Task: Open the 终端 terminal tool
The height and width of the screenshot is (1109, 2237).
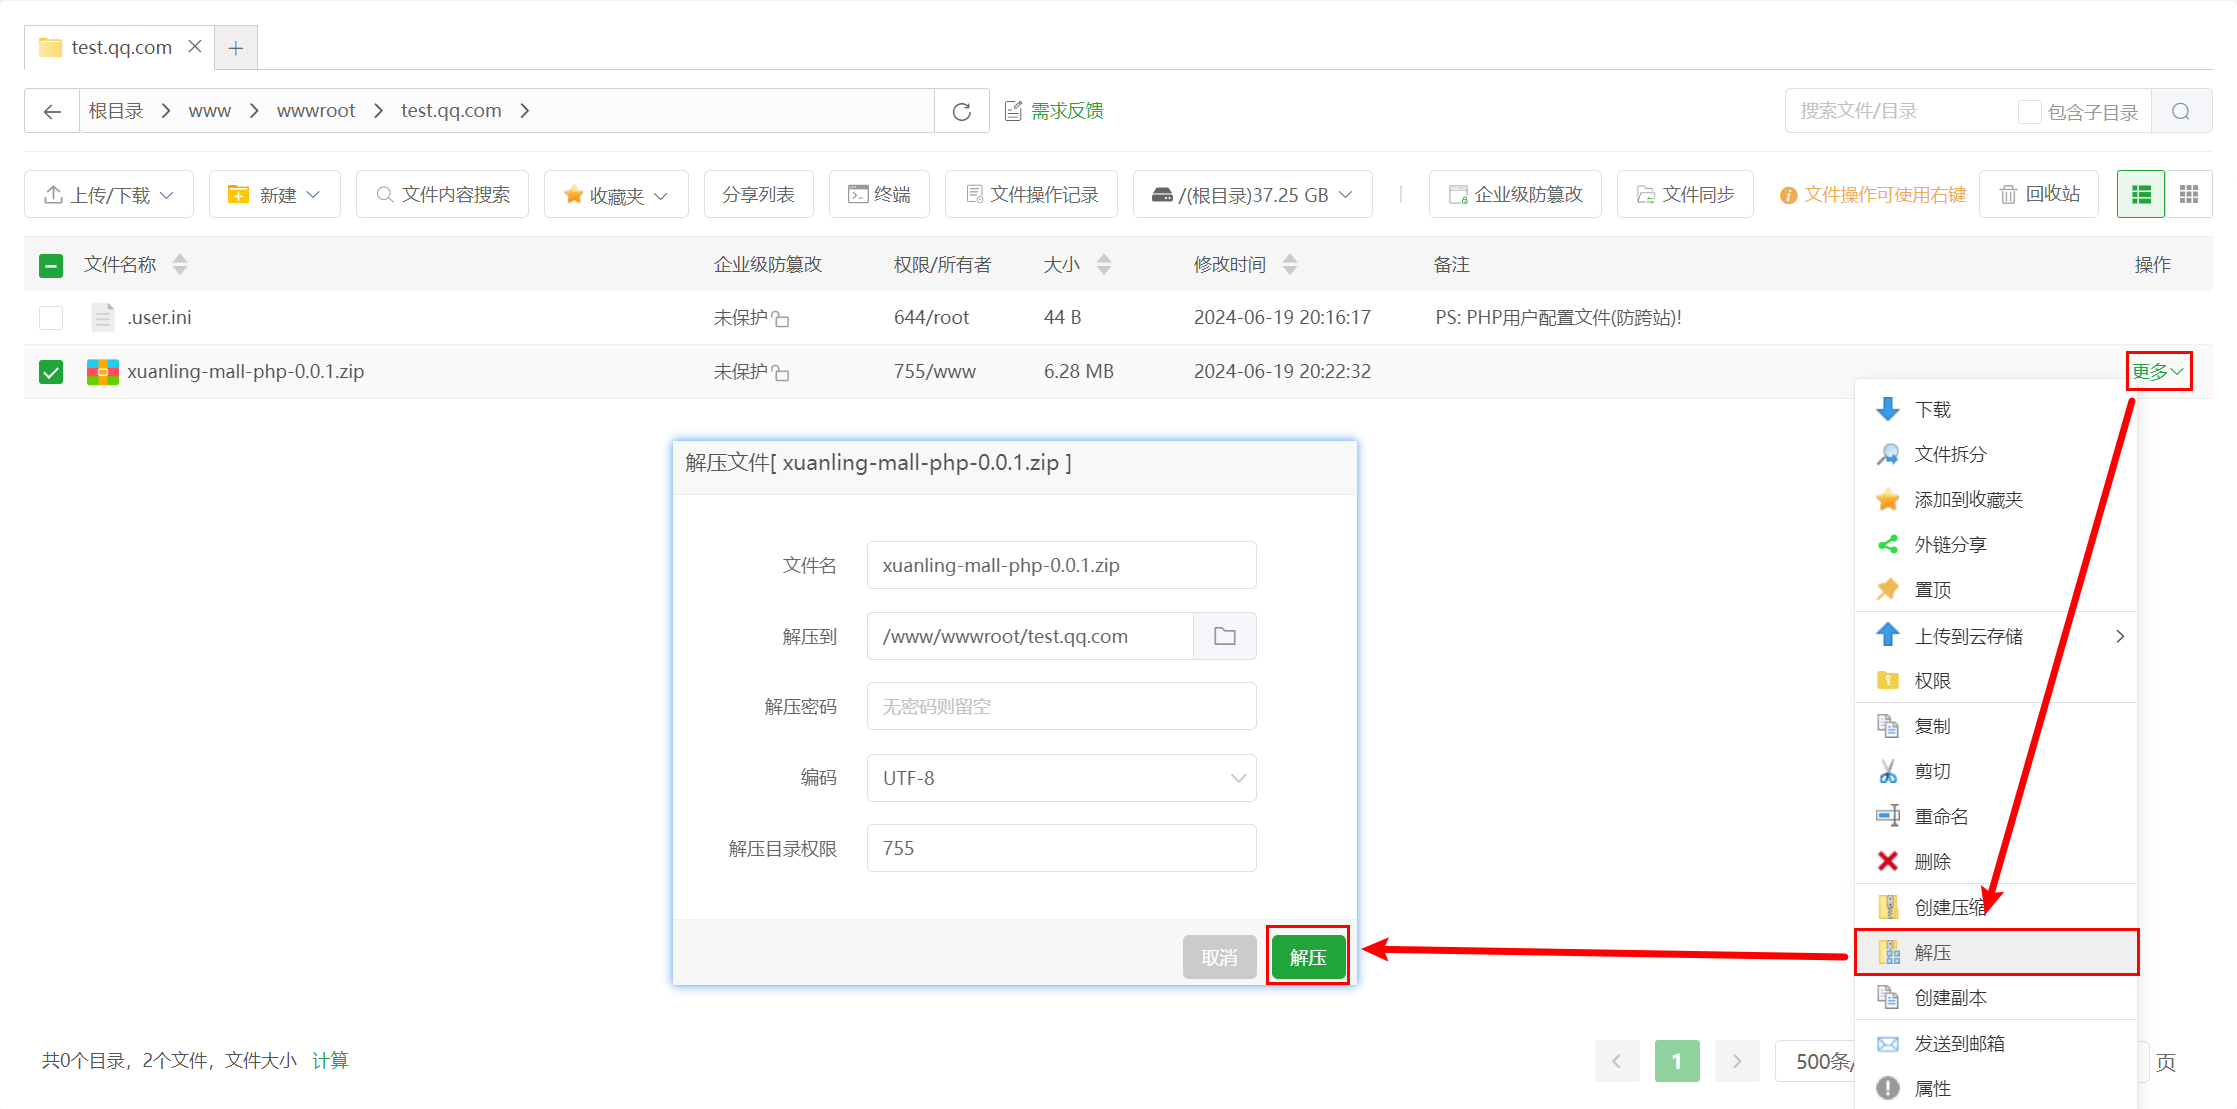Action: tap(879, 194)
